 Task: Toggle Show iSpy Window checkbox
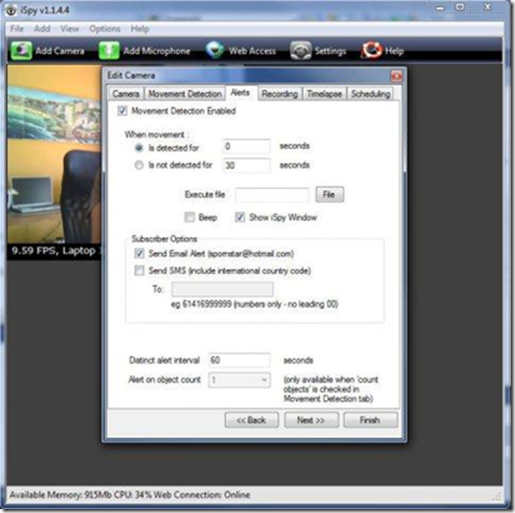[x=240, y=217]
